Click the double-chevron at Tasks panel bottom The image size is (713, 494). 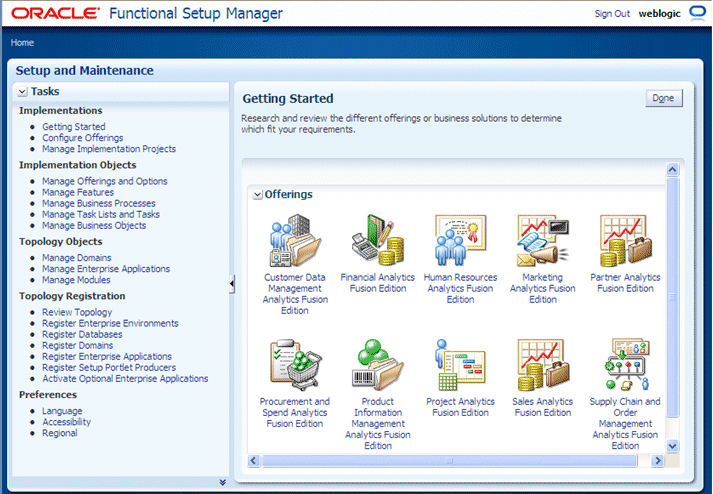pos(222,482)
